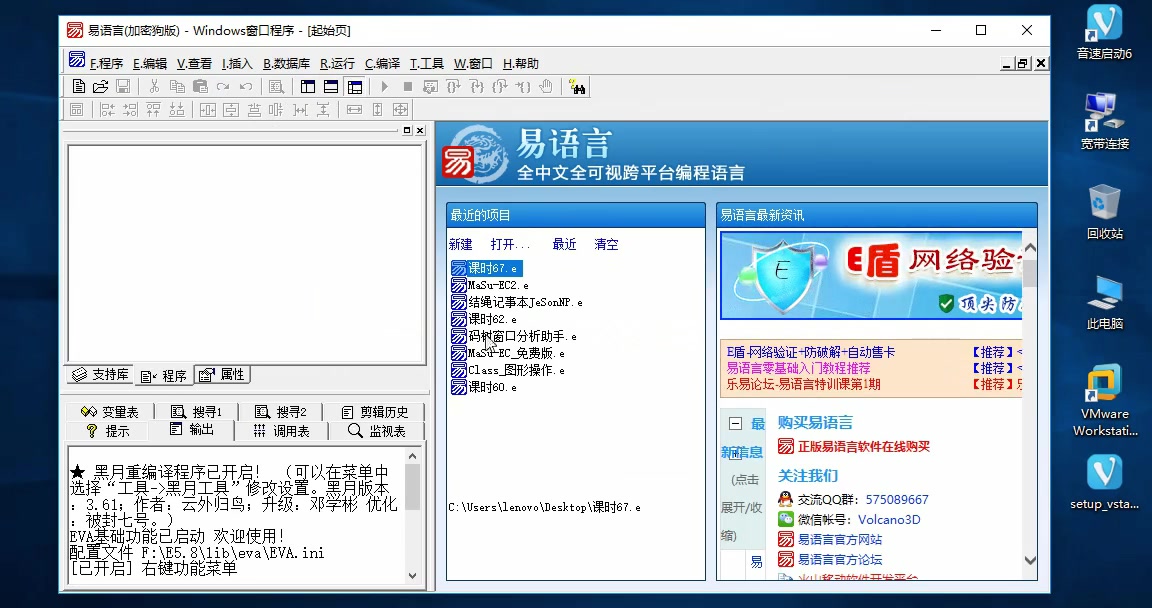1152x608 pixels.
Task: Click the same-width sizing icon
Action: [354, 110]
